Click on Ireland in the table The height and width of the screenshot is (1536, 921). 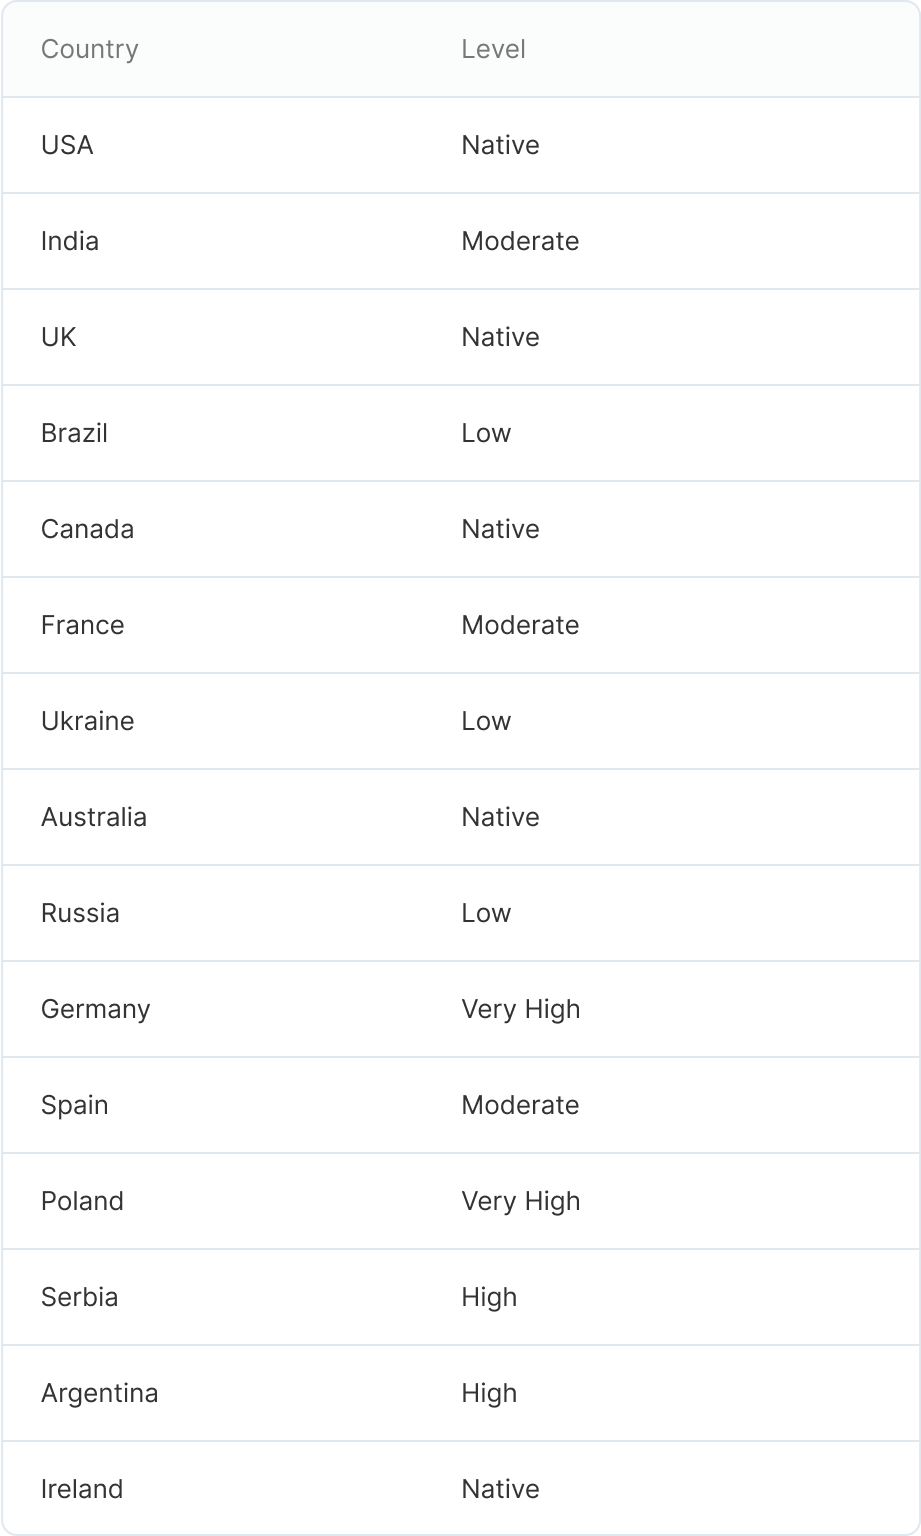(82, 1489)
